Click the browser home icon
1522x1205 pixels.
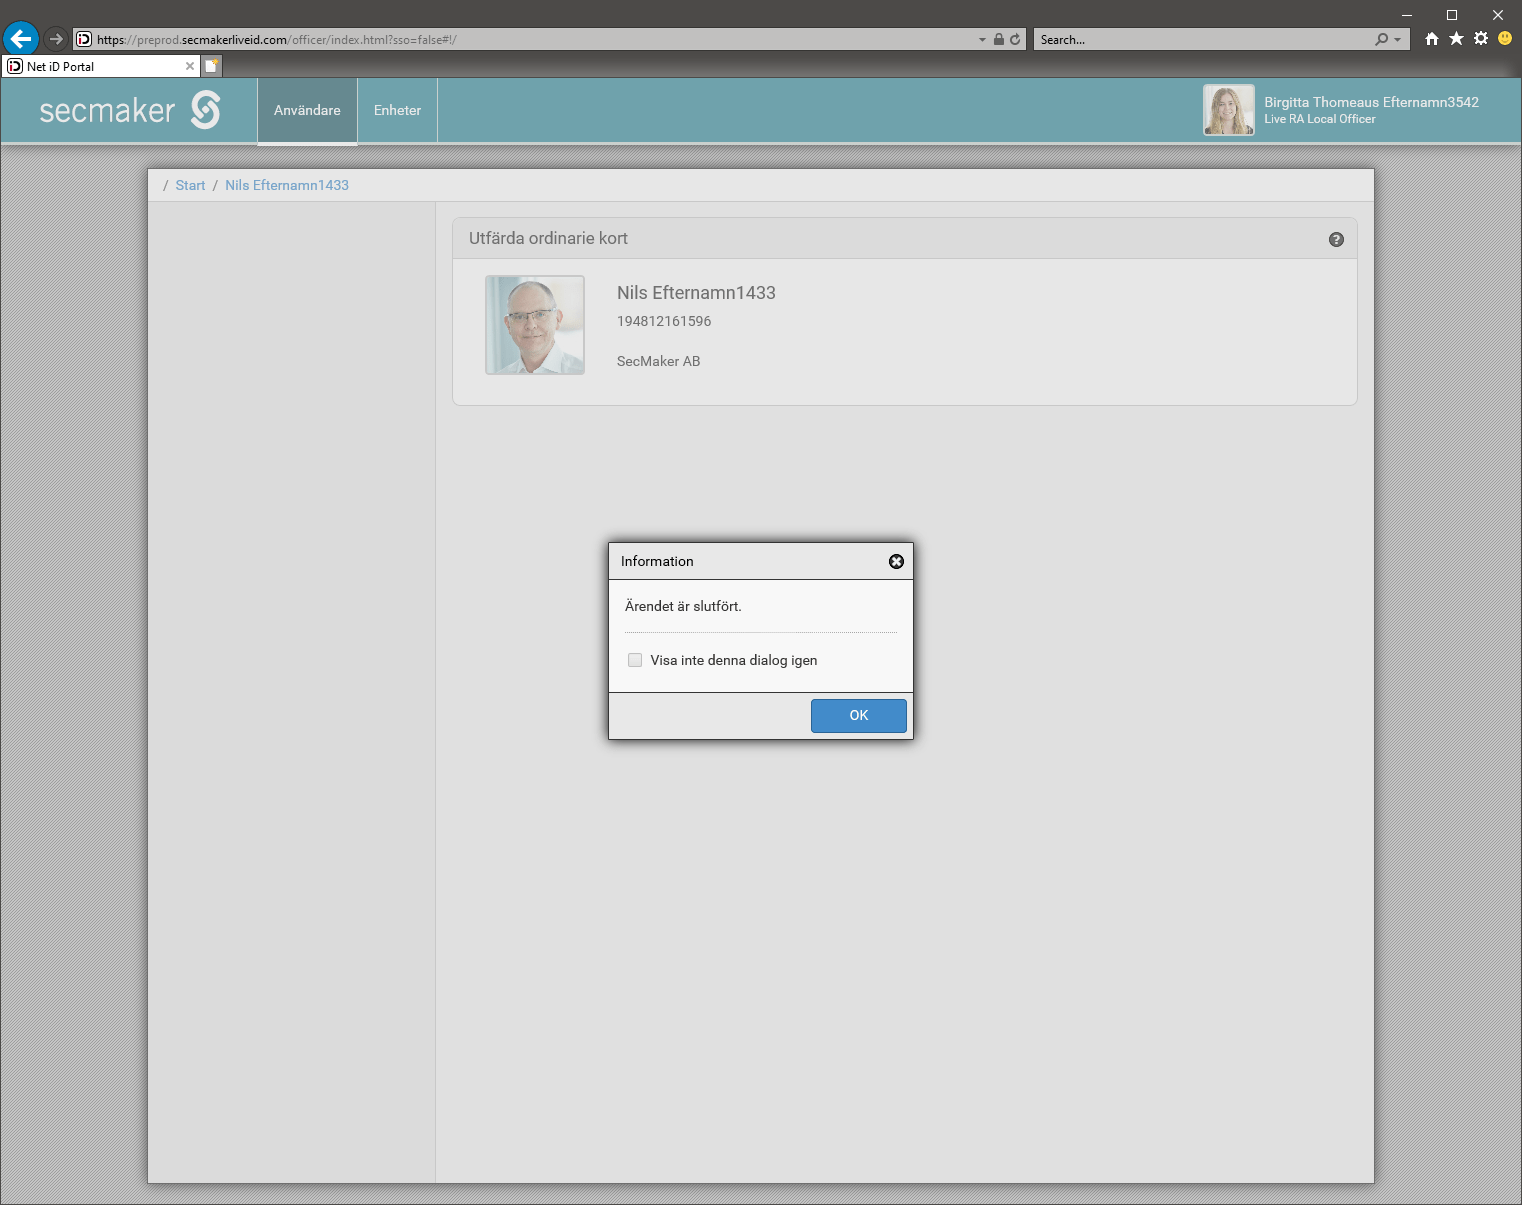click(1432, 39)
